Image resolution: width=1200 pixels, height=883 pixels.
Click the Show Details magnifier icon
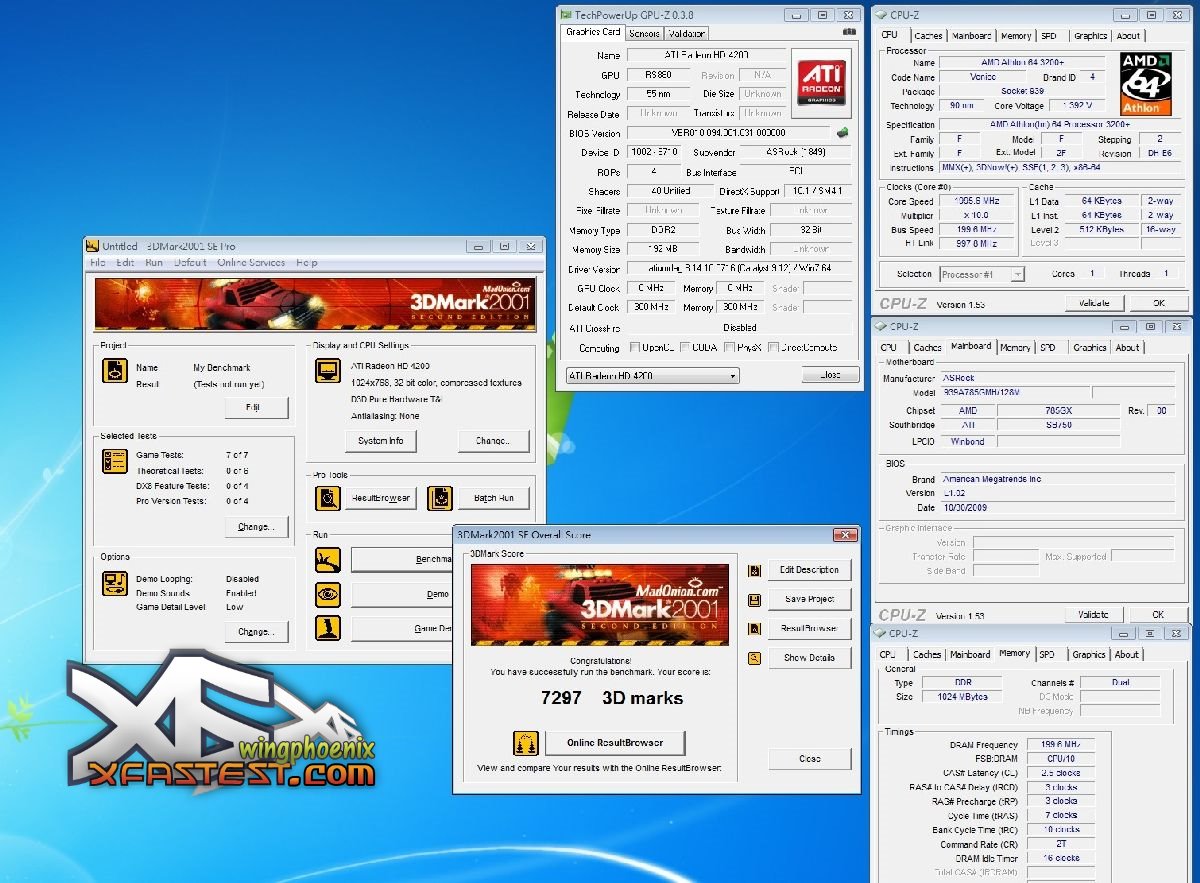click(755, 658)
